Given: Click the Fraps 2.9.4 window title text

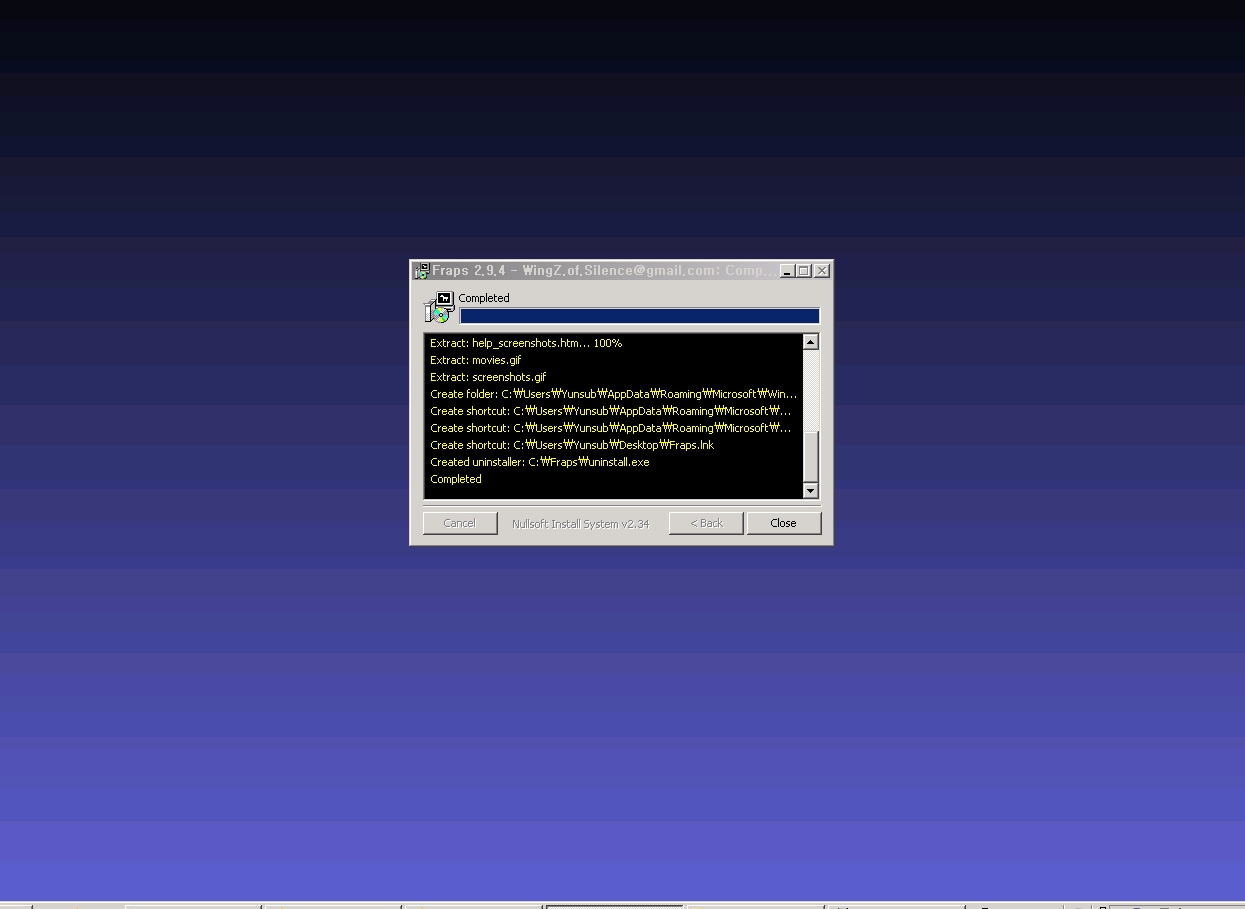Looking at the screenshot, I should [604, 271].
